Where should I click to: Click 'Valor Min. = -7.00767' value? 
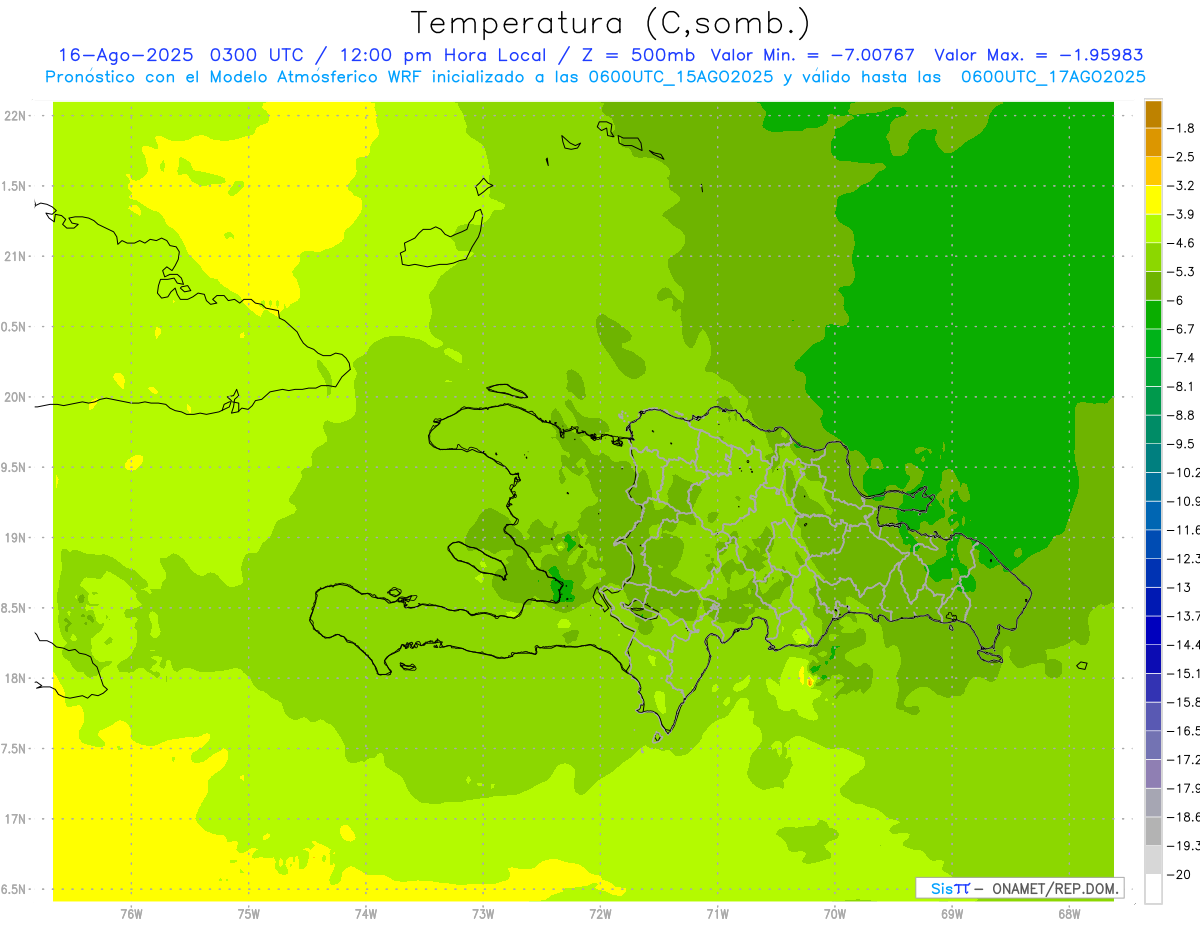[x=812, y=55]
